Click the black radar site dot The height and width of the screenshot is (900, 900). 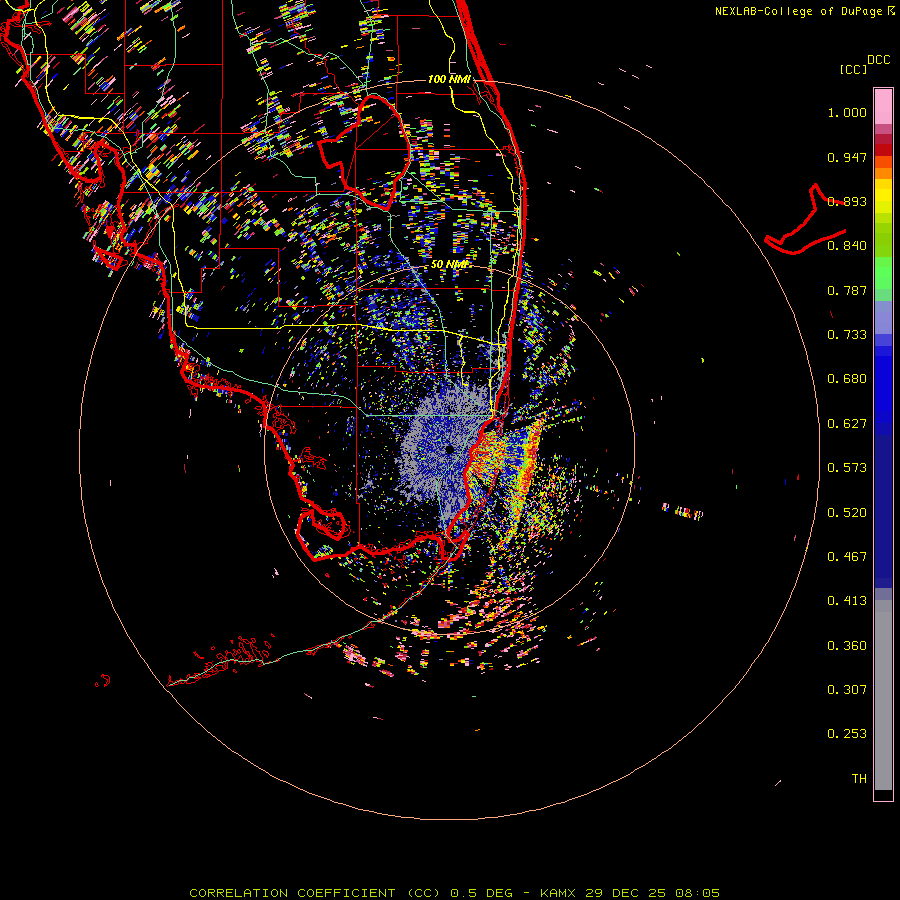pyautogui.click(x=449, y=449)
